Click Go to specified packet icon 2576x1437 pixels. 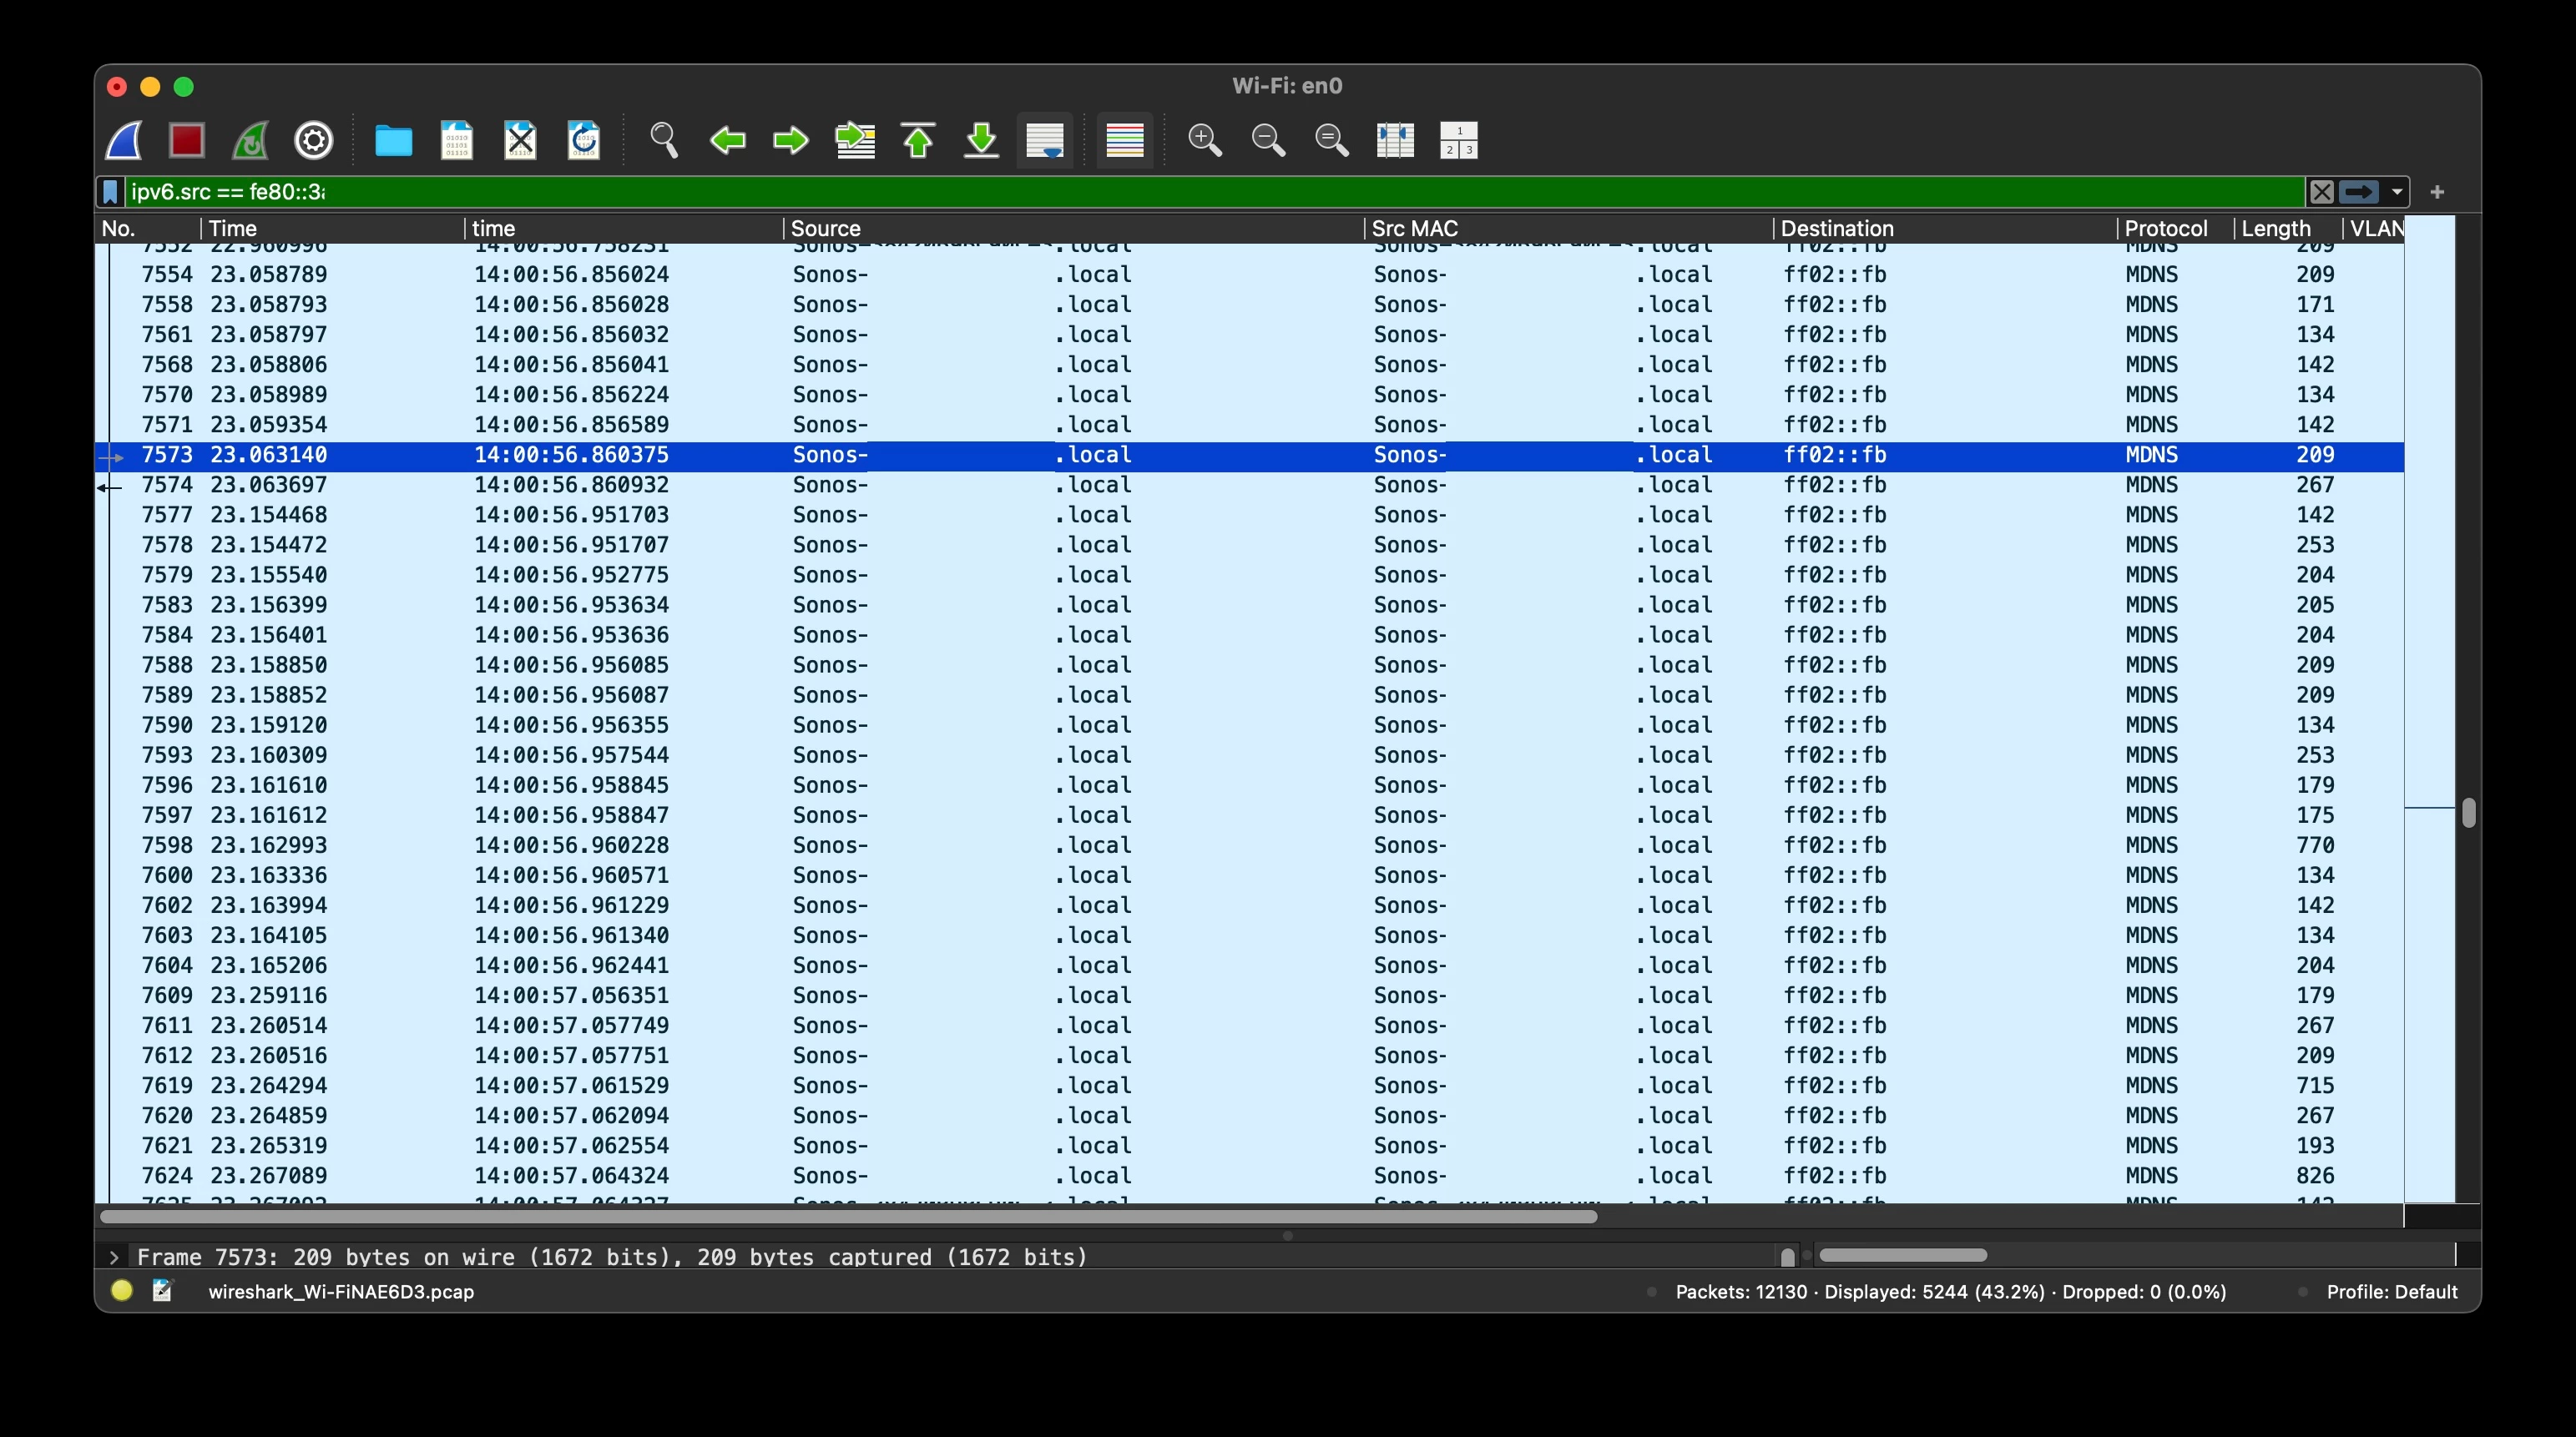[855, 140]
